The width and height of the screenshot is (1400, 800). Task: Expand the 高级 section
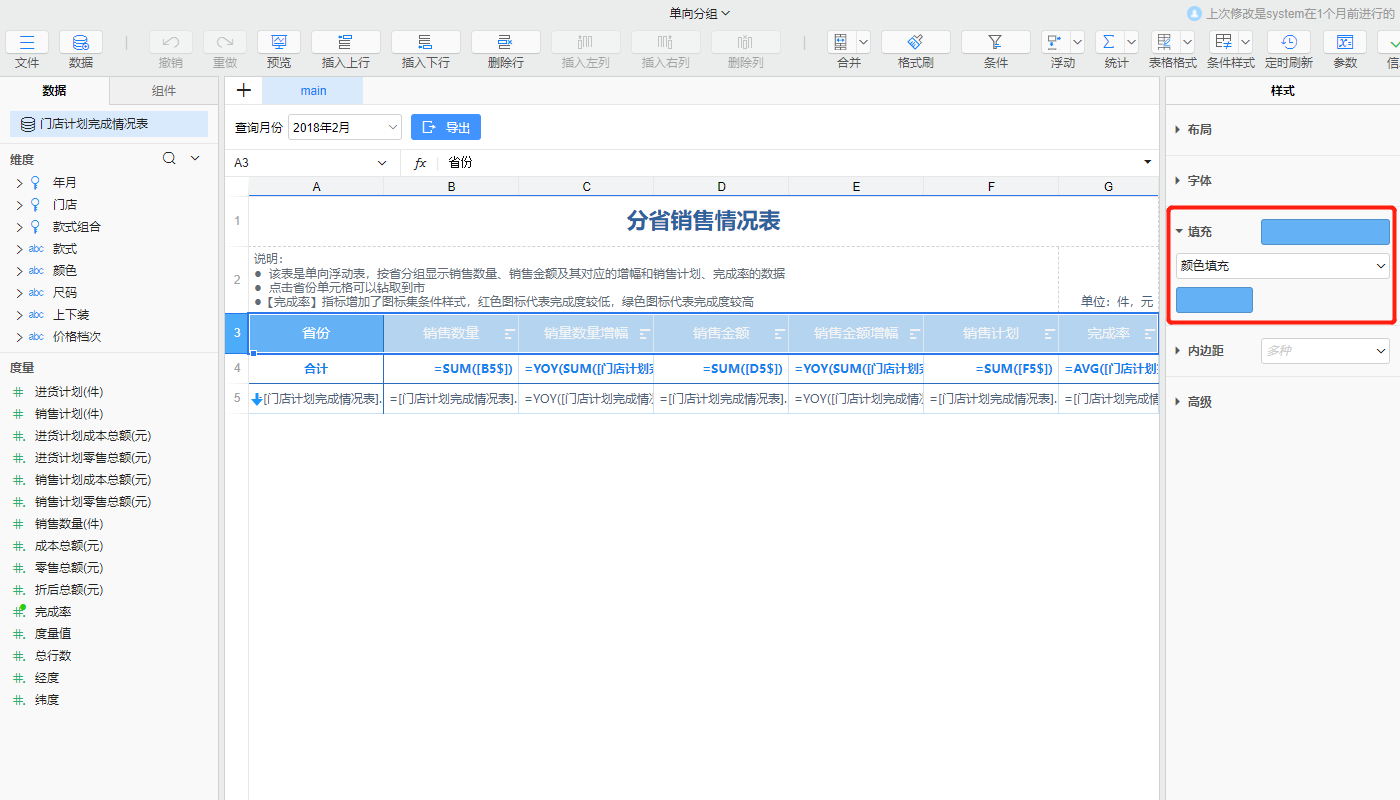(x=1180, y=402)
